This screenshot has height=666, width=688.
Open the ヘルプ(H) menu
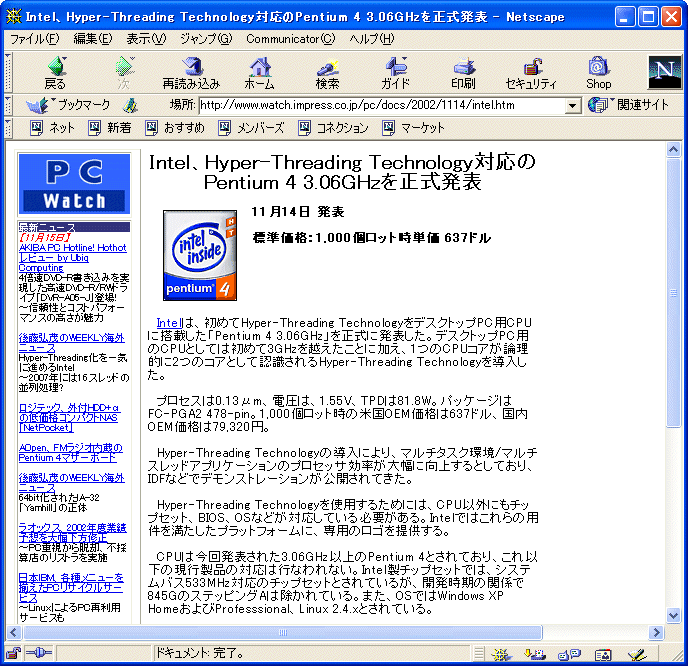pos(372,39)
